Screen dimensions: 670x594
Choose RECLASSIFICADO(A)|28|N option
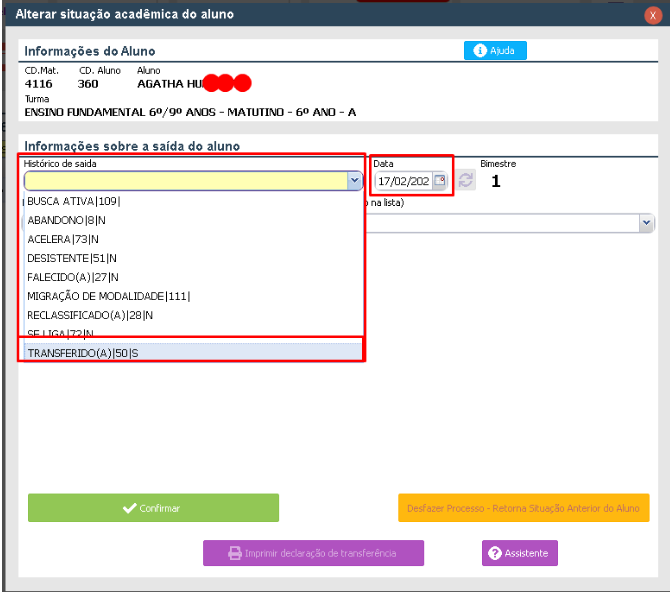(x=90, y=315)
